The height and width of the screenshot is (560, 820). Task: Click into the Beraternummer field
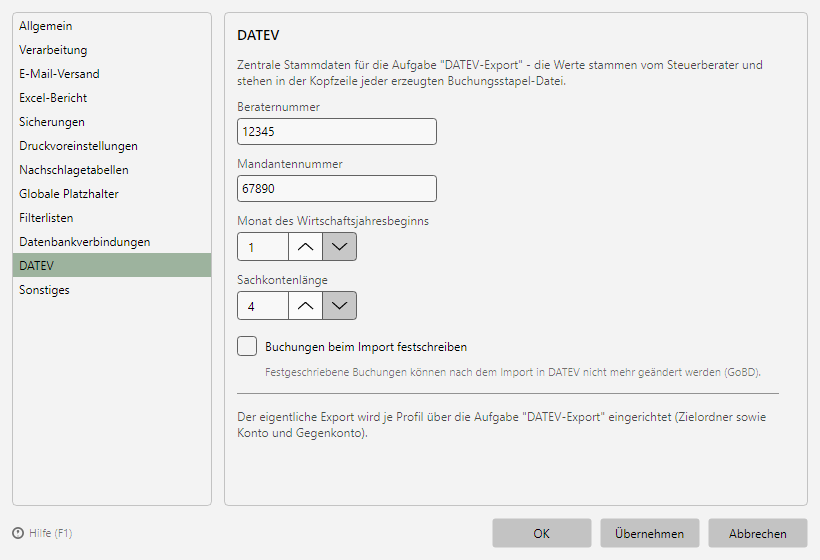tap(337, 131)
